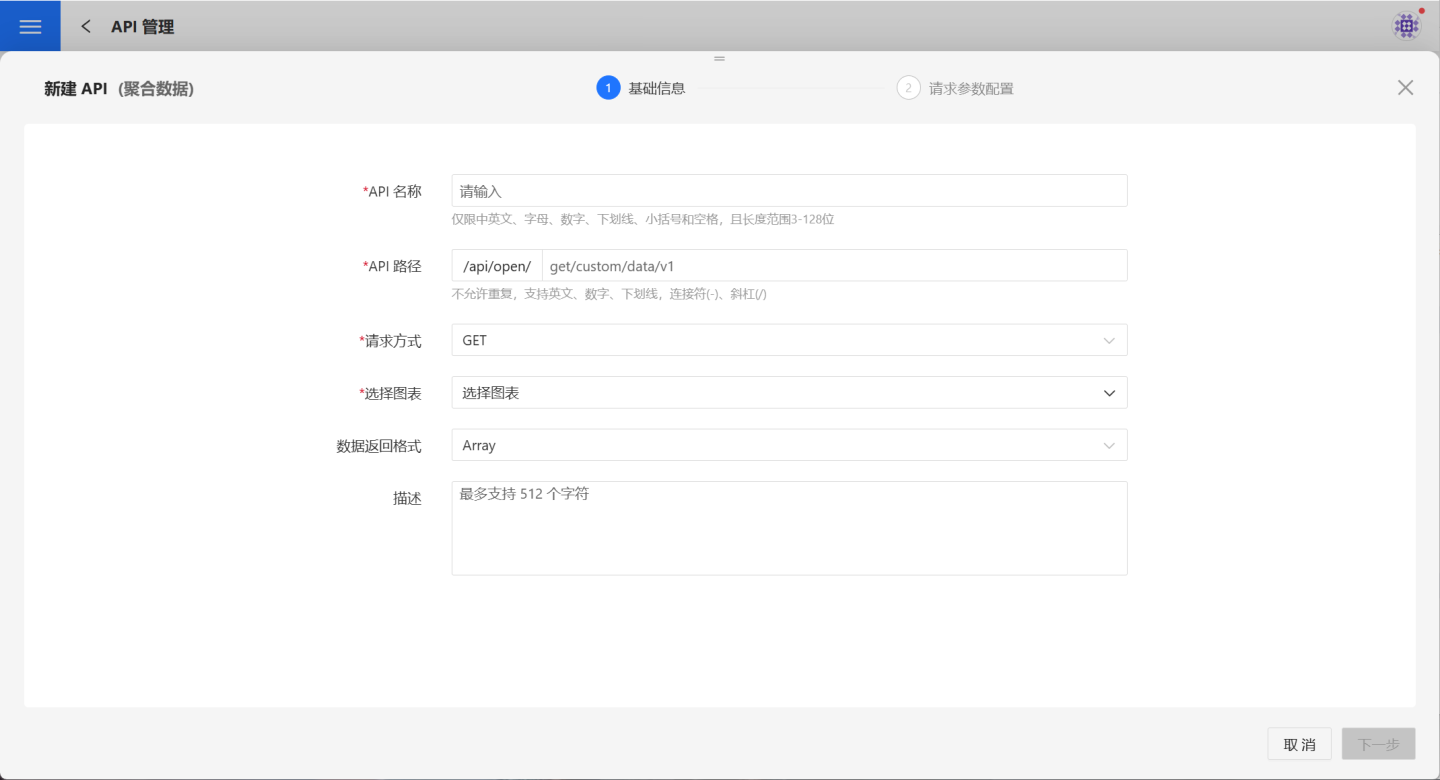
Task: Select the 基础信息 step label
Action: [x=656, y=89]
